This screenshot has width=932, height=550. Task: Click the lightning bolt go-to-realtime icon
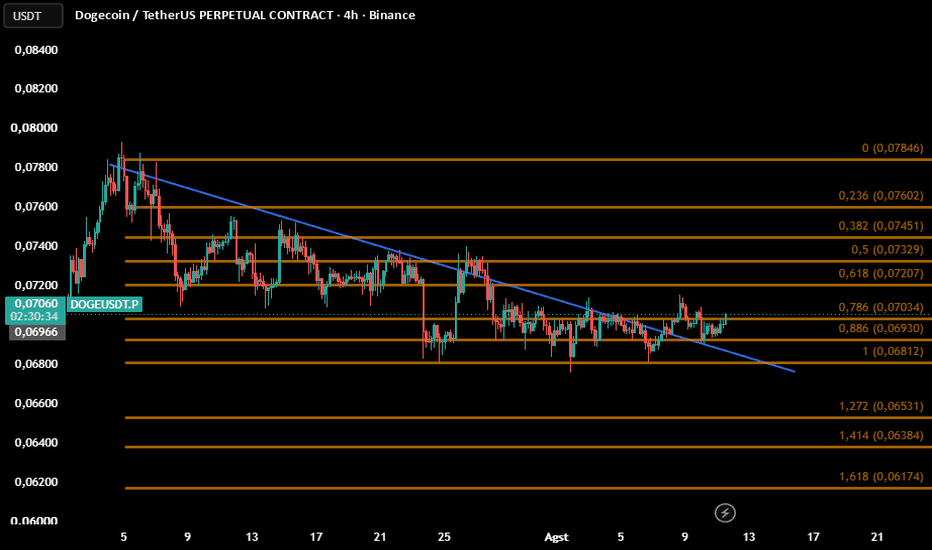[x=725, y=513]
